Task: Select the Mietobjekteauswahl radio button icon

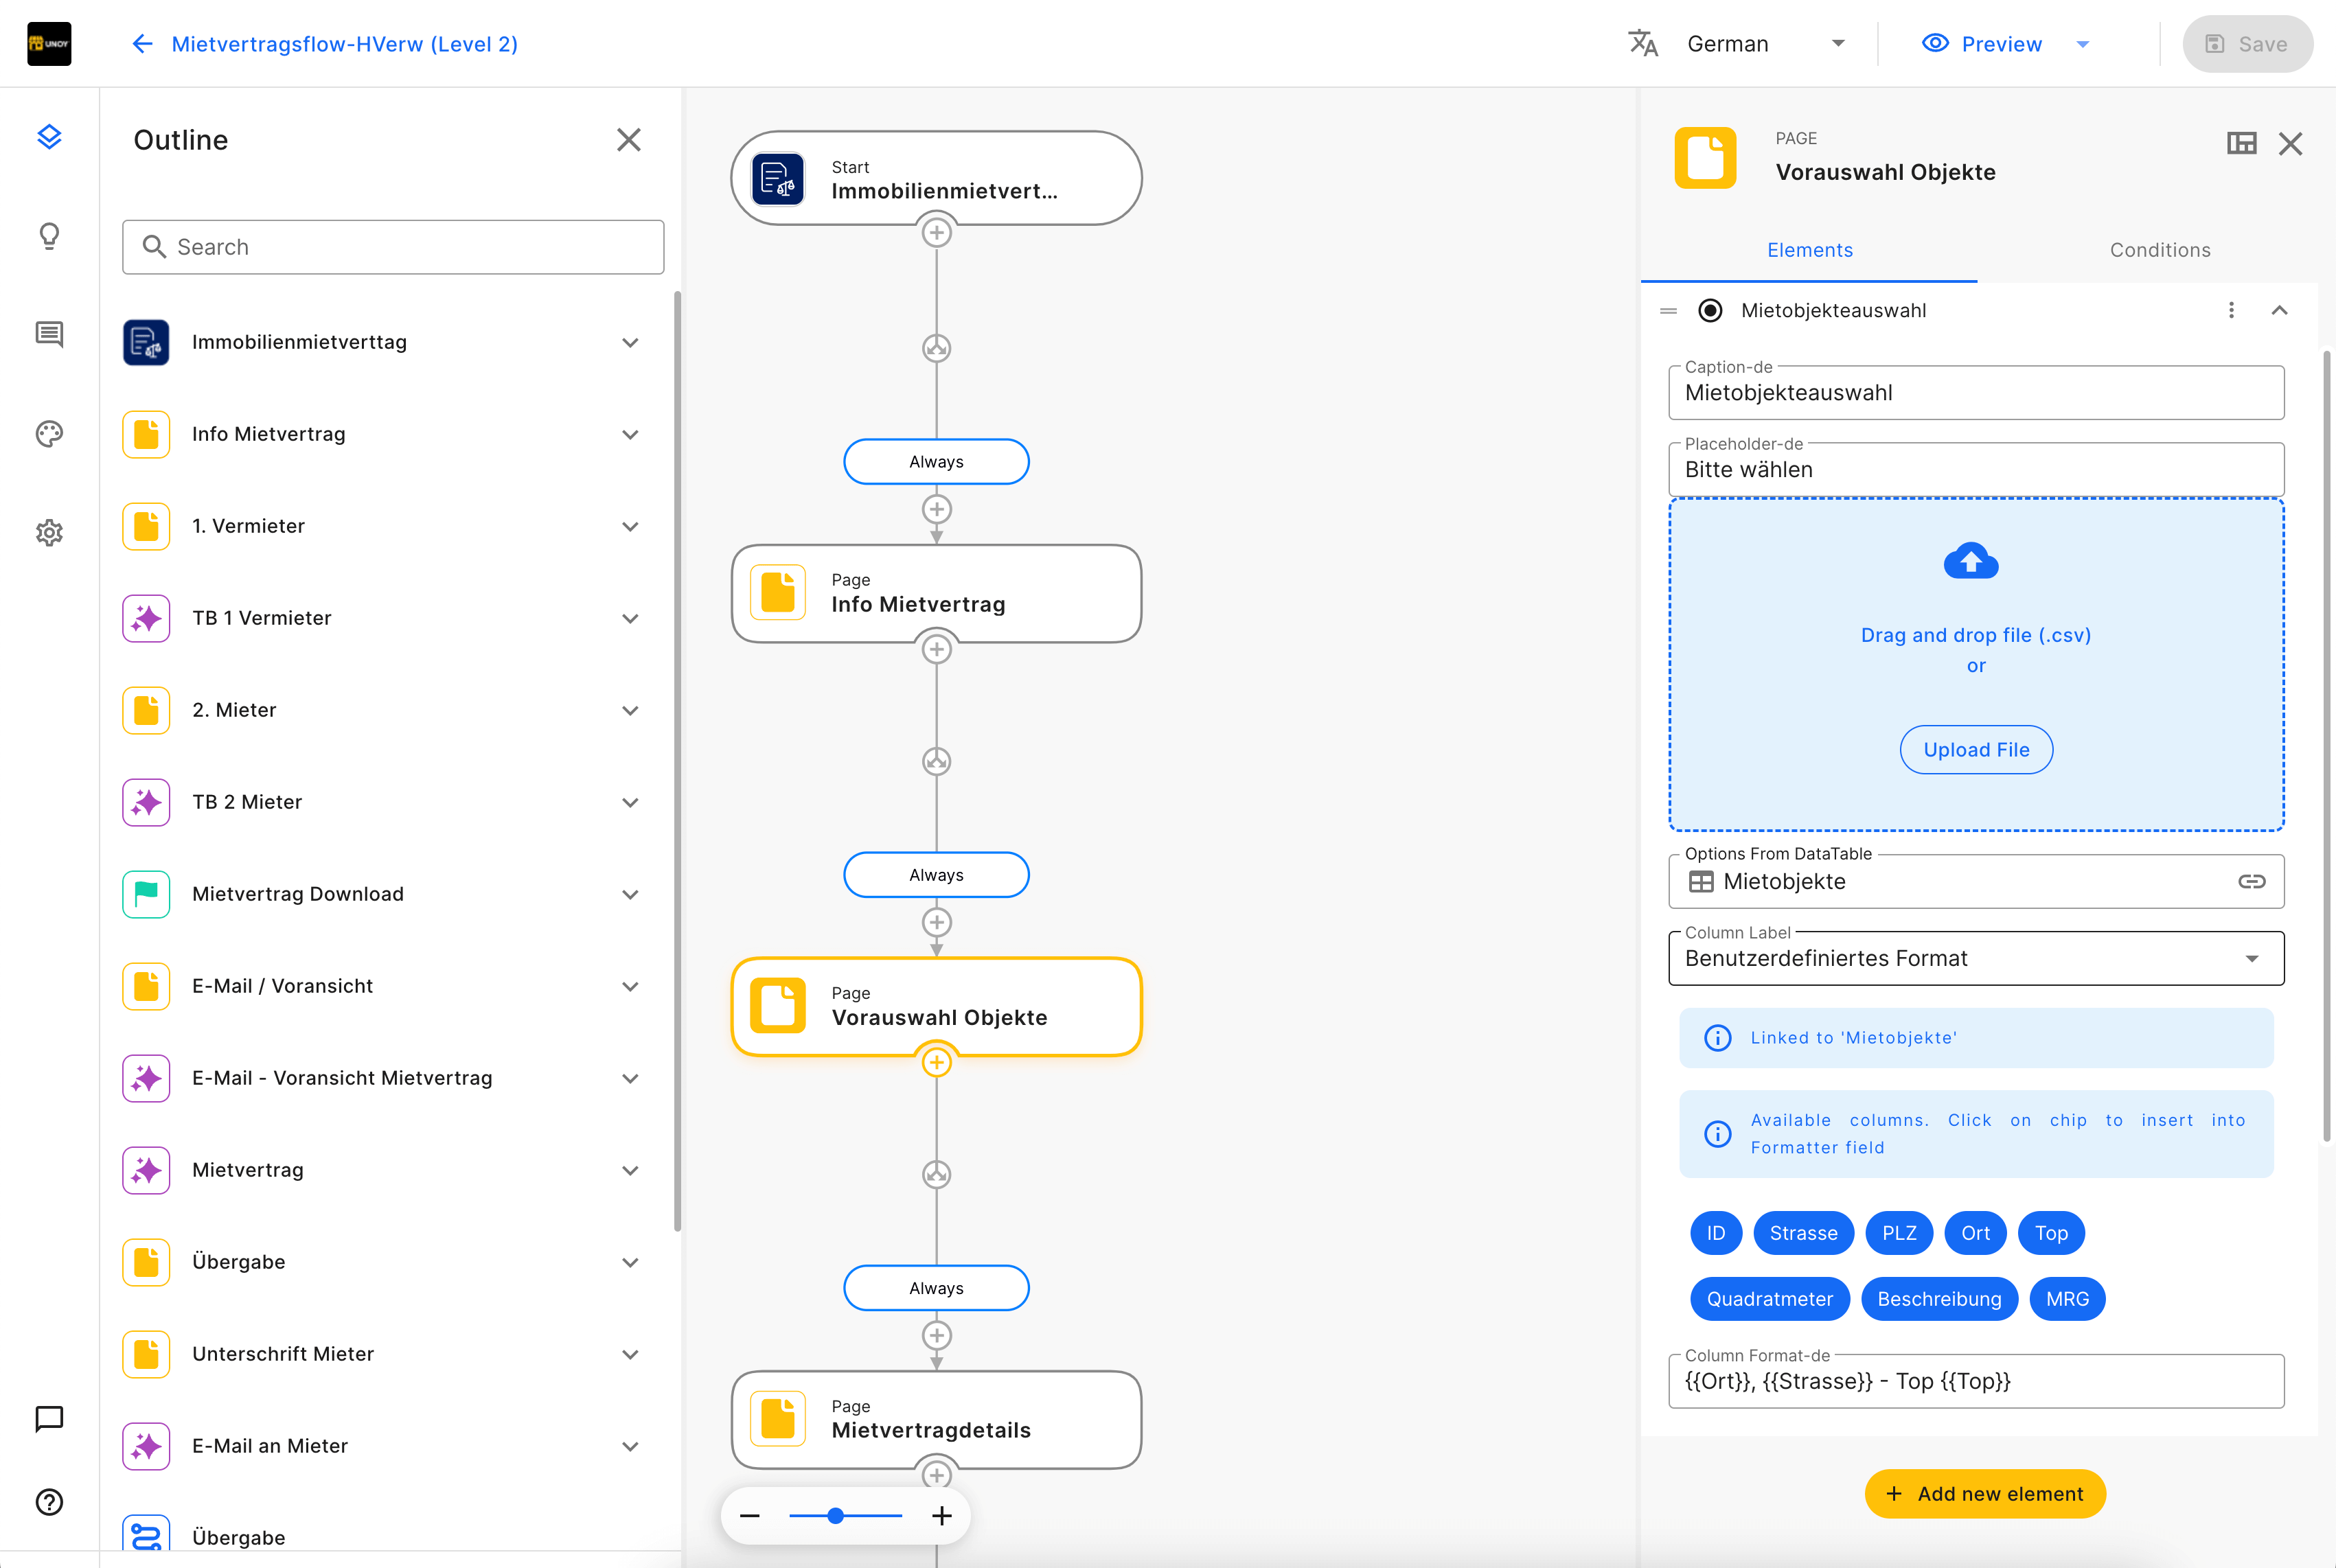Action: point(1710,310)
